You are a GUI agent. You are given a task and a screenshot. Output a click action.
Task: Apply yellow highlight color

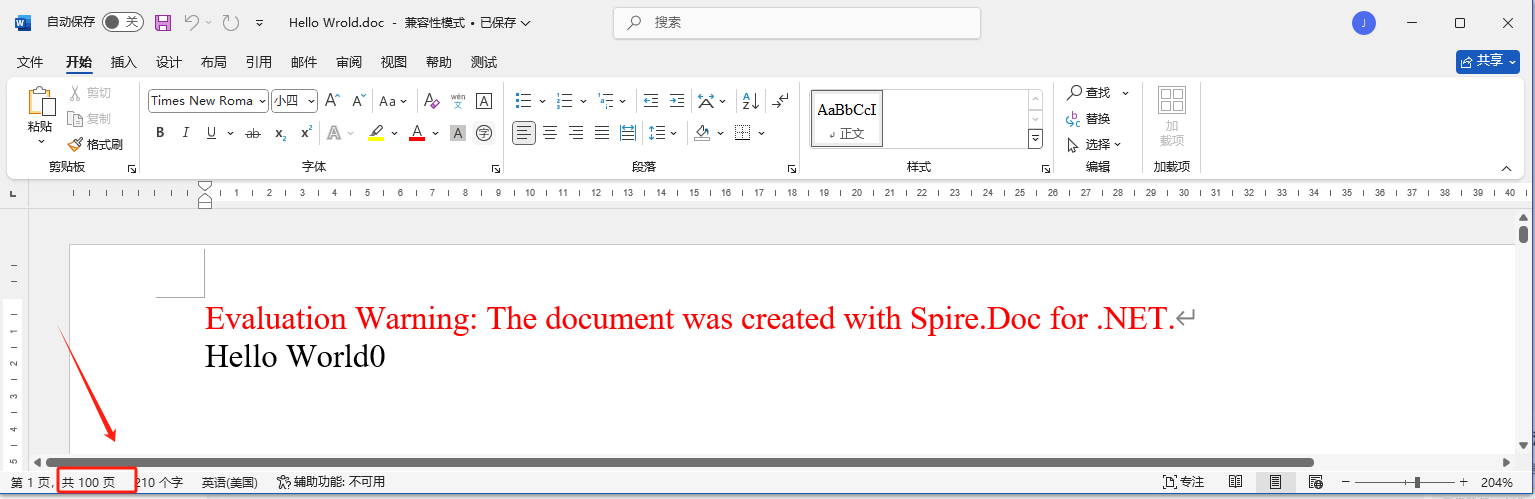click(x=376, y=133)
